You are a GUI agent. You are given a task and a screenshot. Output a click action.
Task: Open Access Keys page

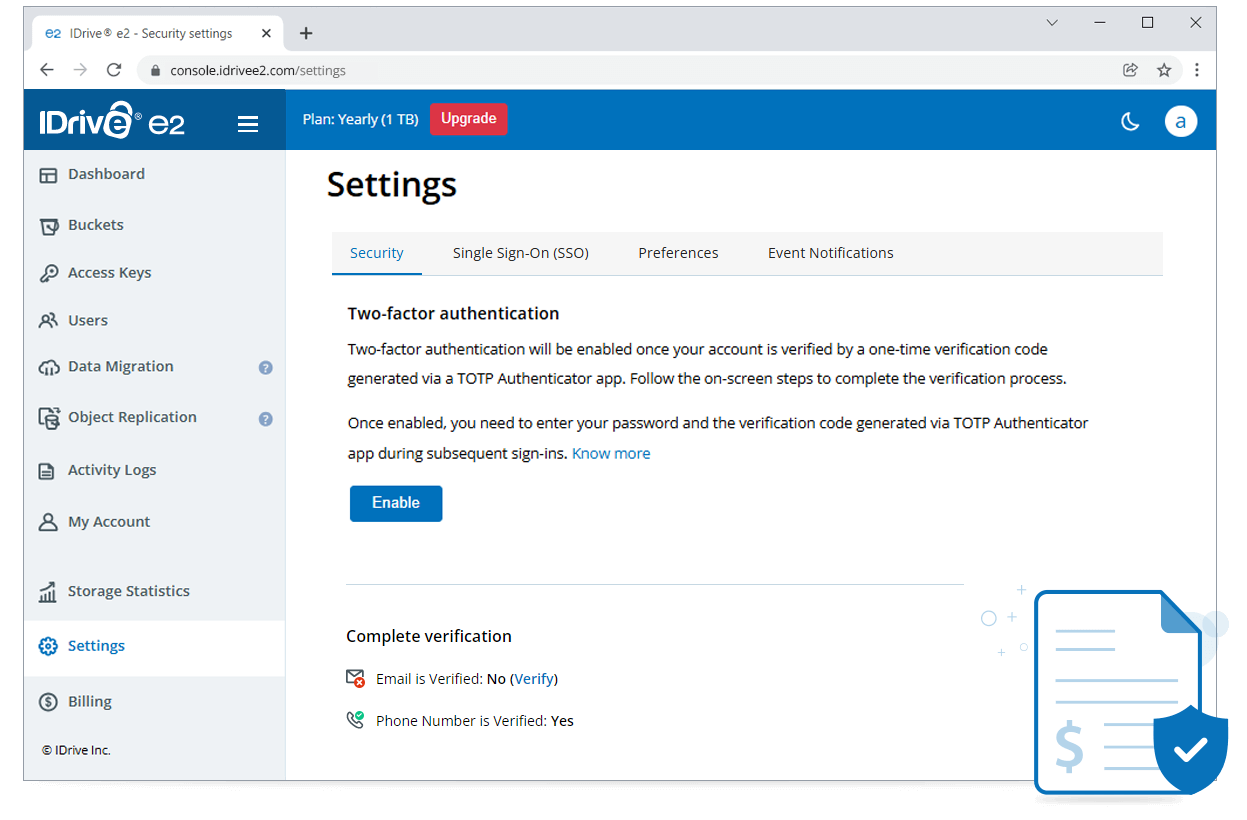(109, 273)
